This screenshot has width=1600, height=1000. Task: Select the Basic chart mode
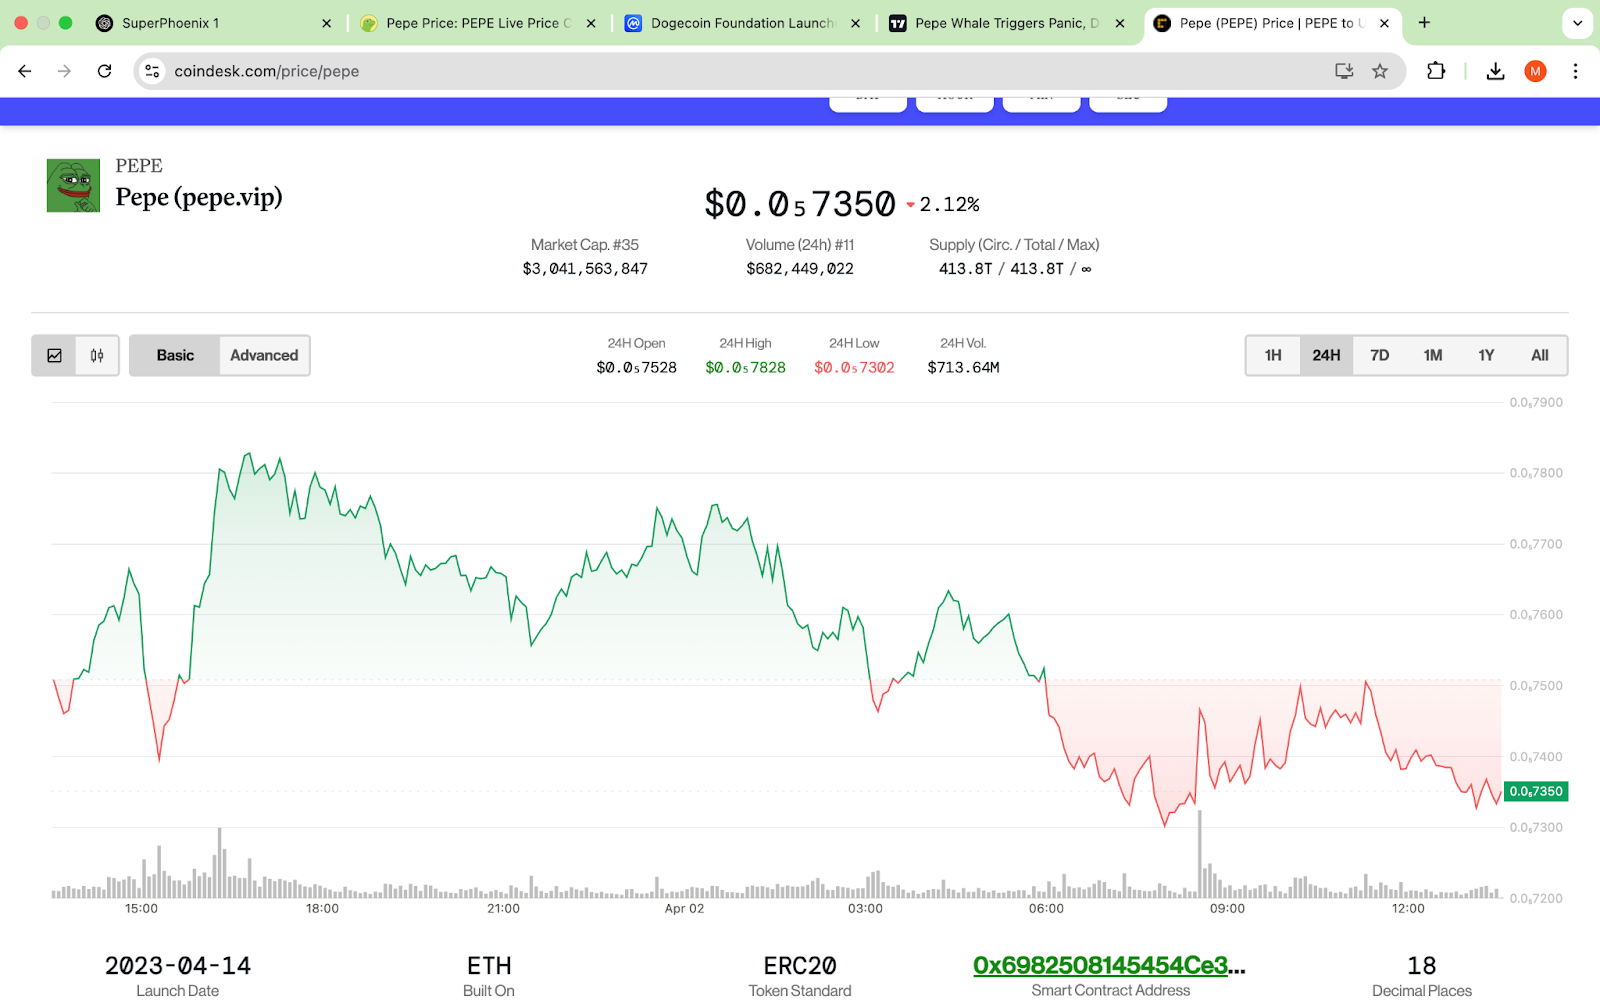[175, 355]
